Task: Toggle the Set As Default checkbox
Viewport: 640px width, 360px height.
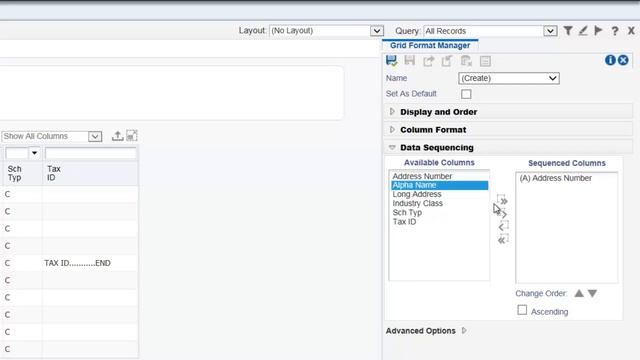Action: pos(466,94)
